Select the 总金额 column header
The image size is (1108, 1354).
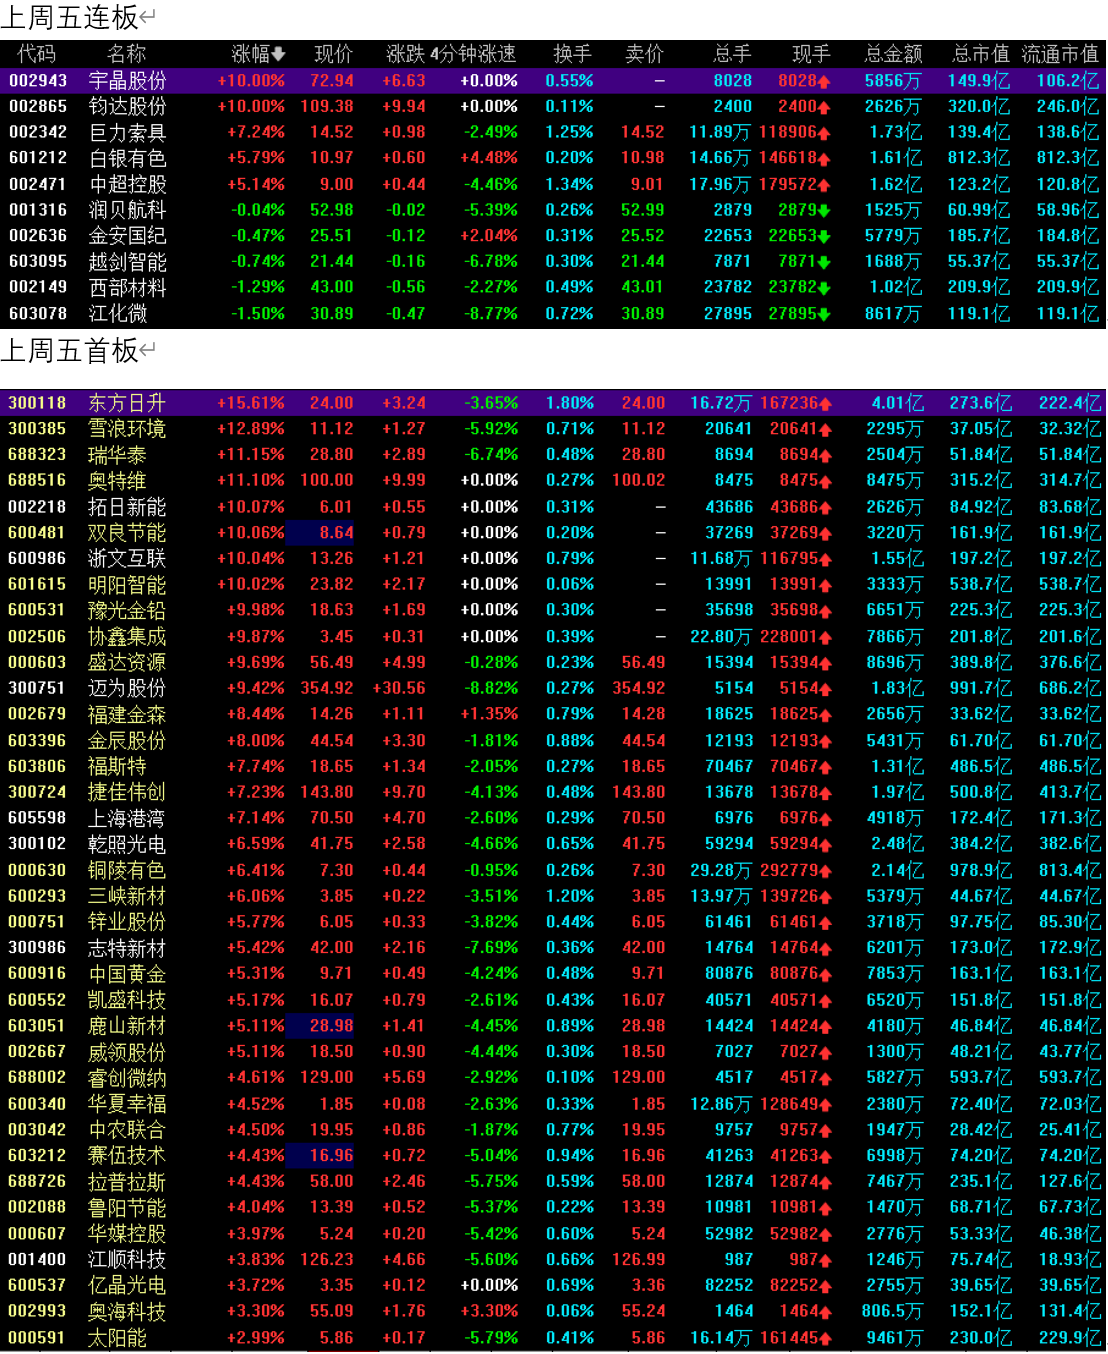pos(893,54)
